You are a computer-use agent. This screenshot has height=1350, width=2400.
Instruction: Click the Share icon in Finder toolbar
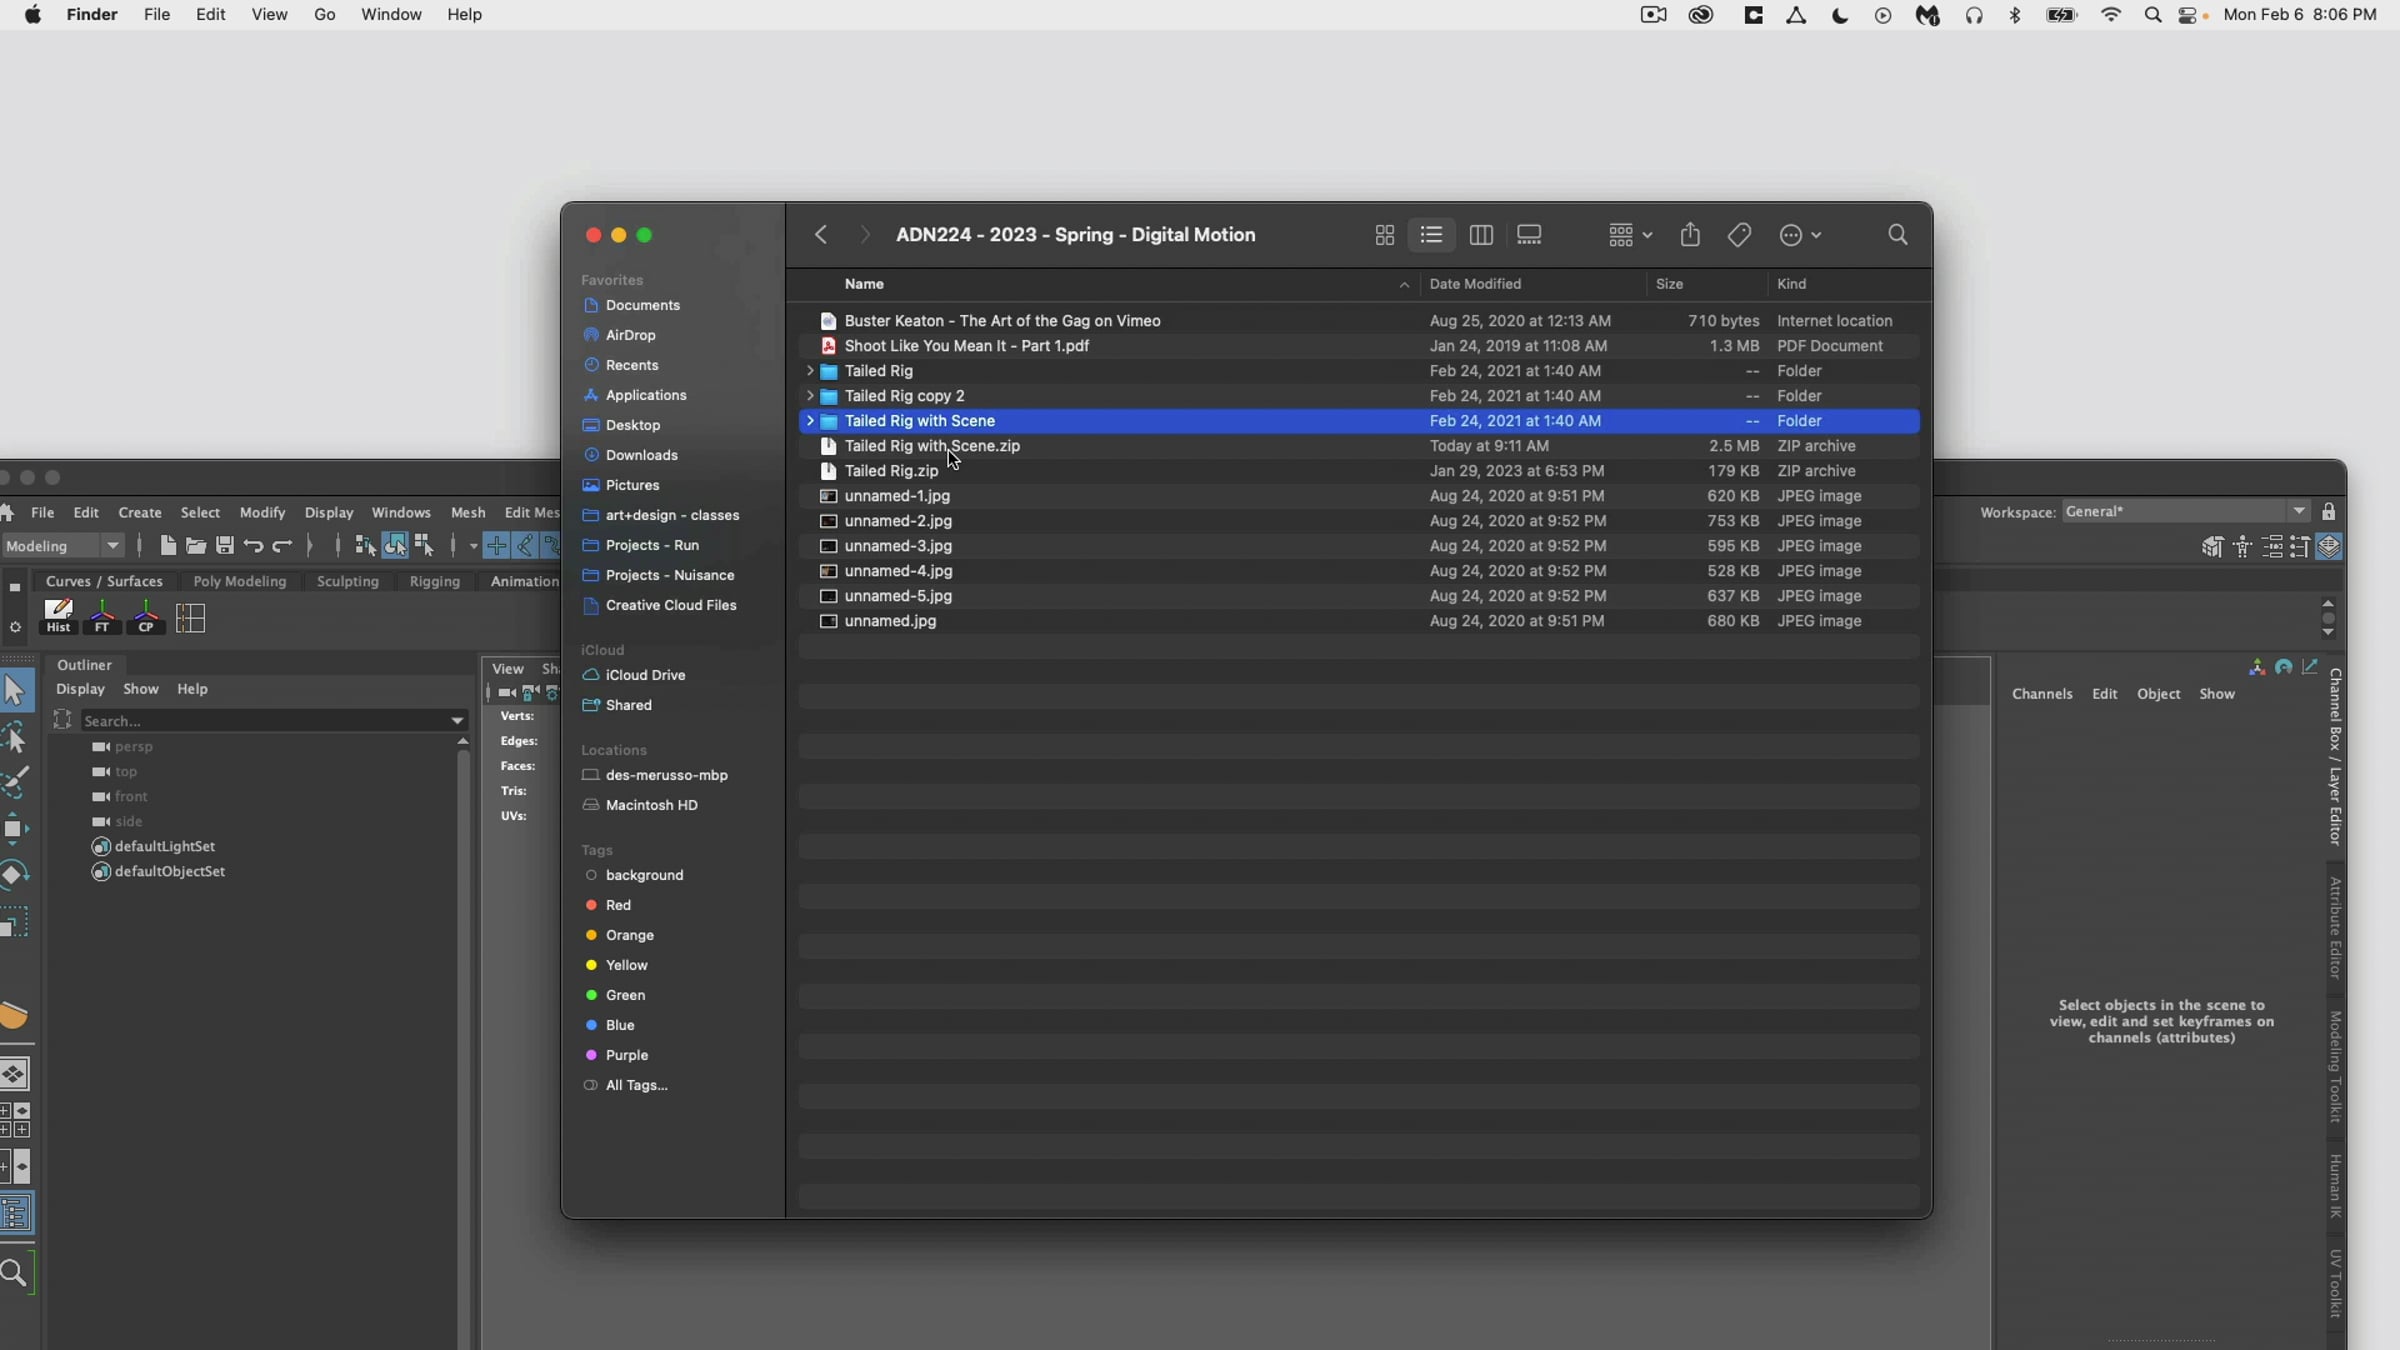[1690, 235]
